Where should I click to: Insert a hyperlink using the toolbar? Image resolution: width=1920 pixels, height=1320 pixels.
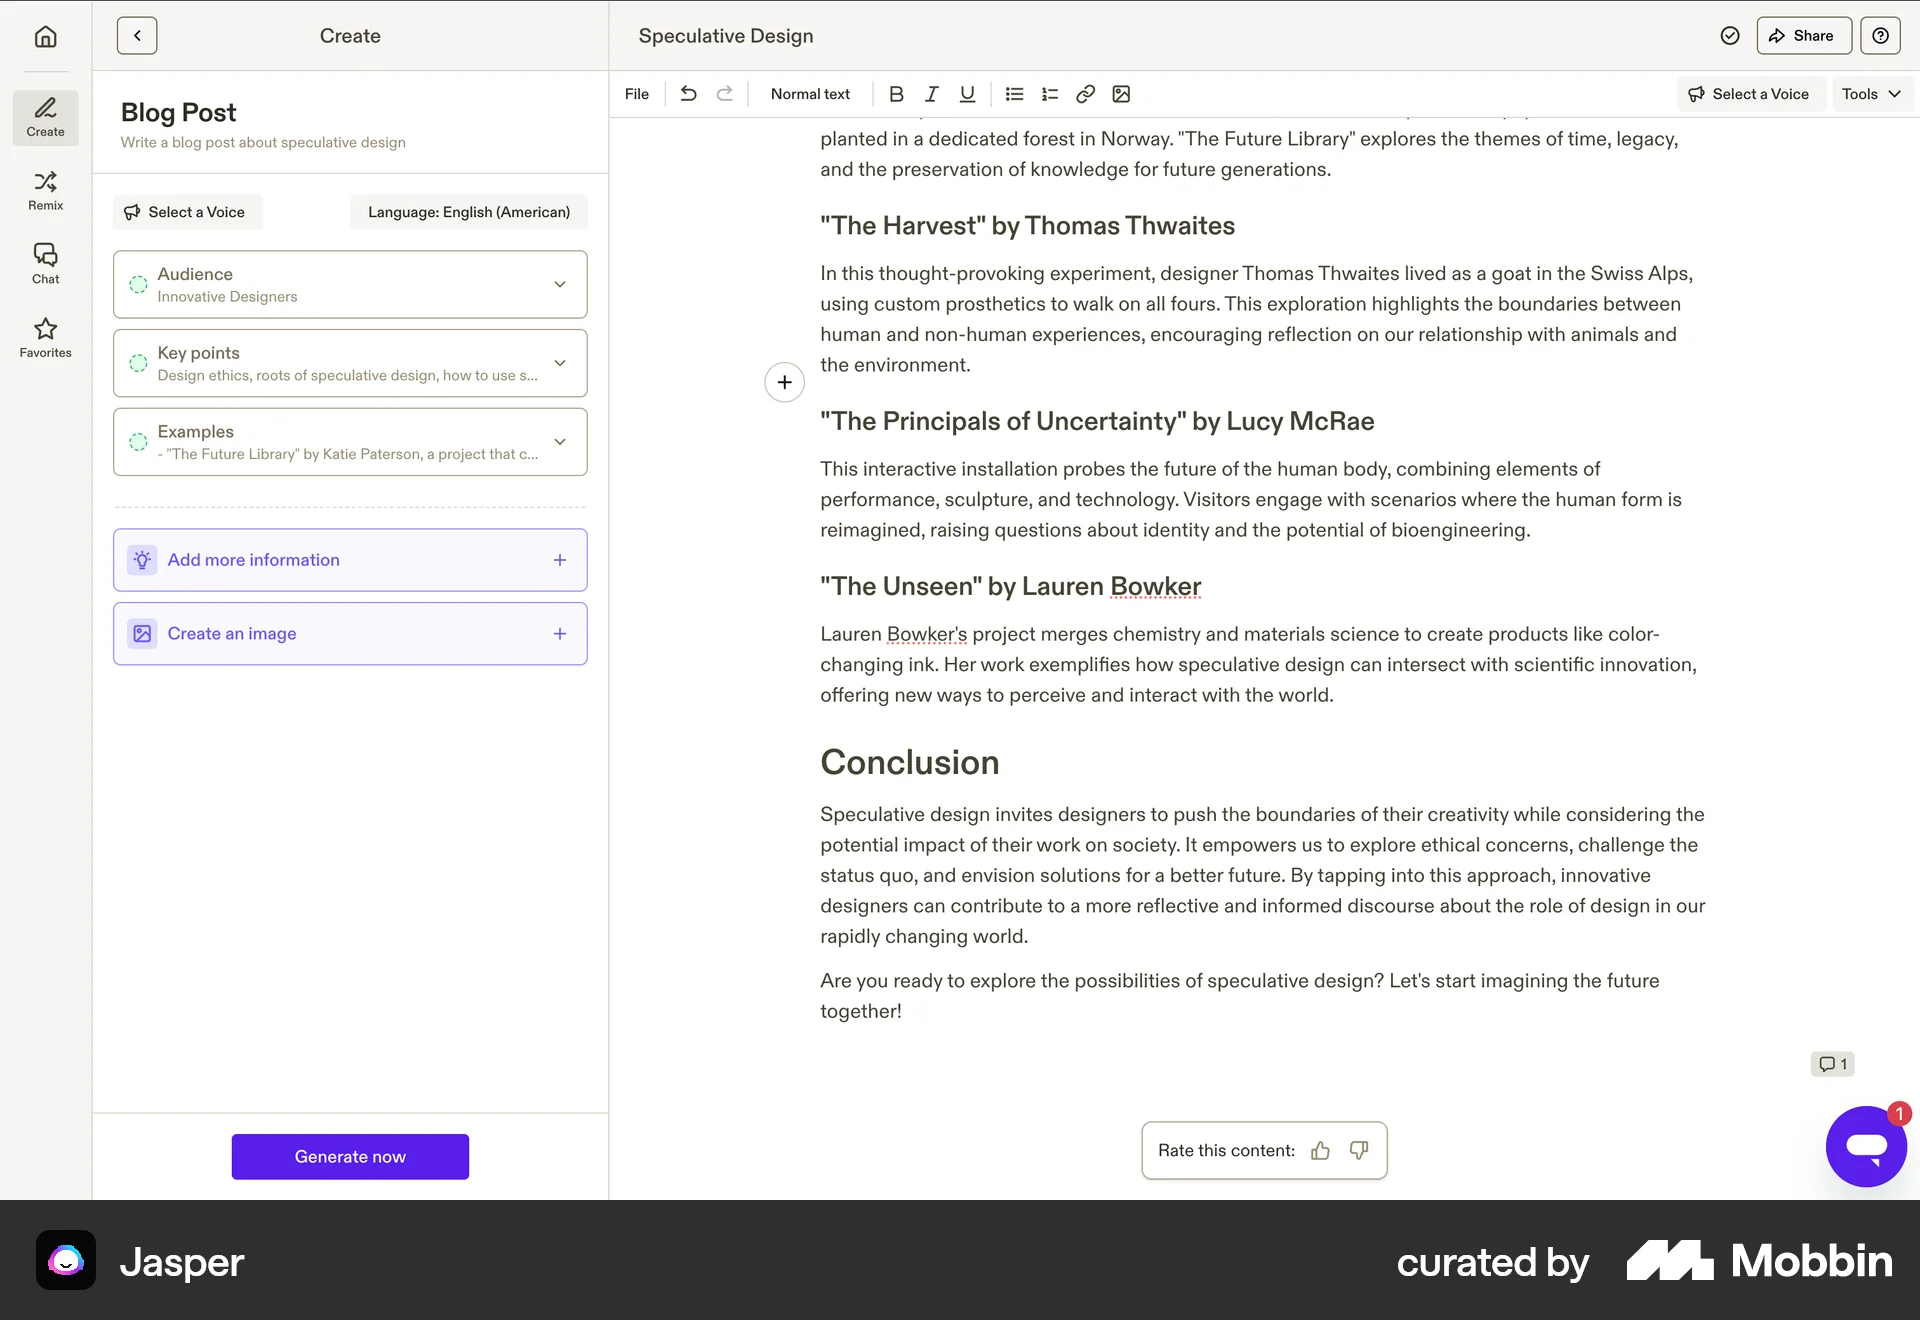pos(1085,94)
